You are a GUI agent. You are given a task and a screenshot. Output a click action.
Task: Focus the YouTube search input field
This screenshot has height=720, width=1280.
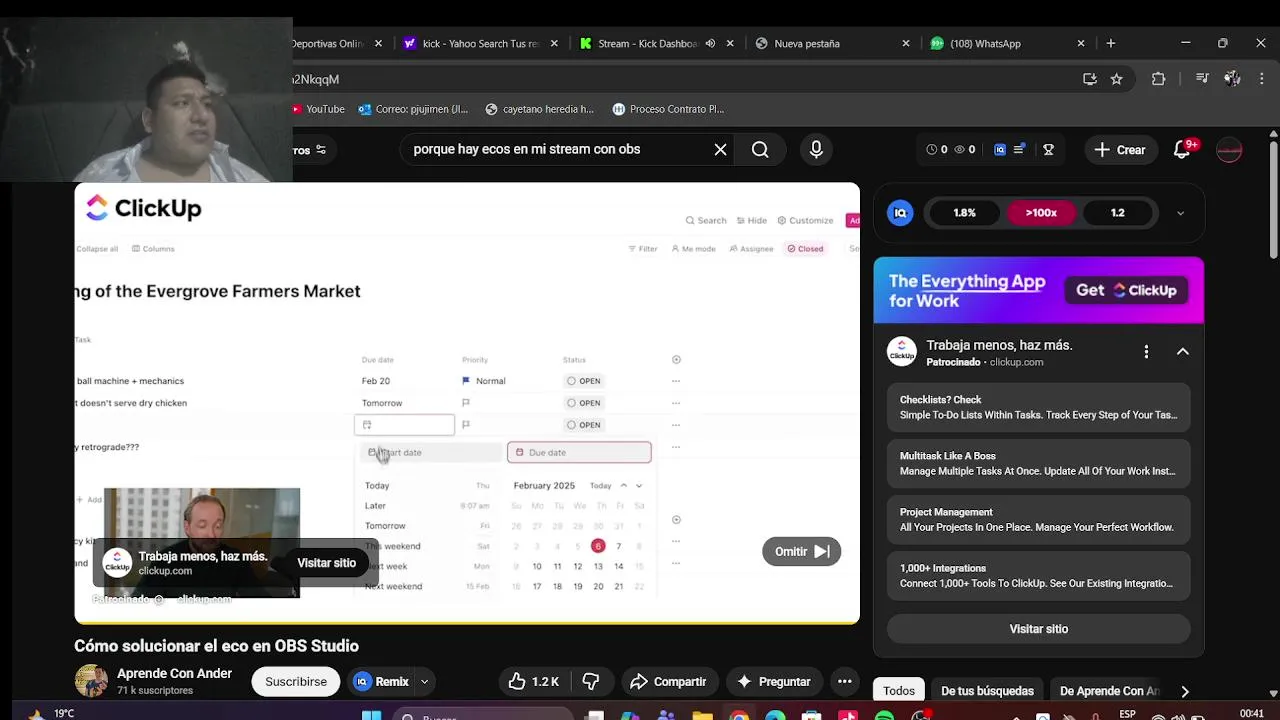(x=555, y=149)
